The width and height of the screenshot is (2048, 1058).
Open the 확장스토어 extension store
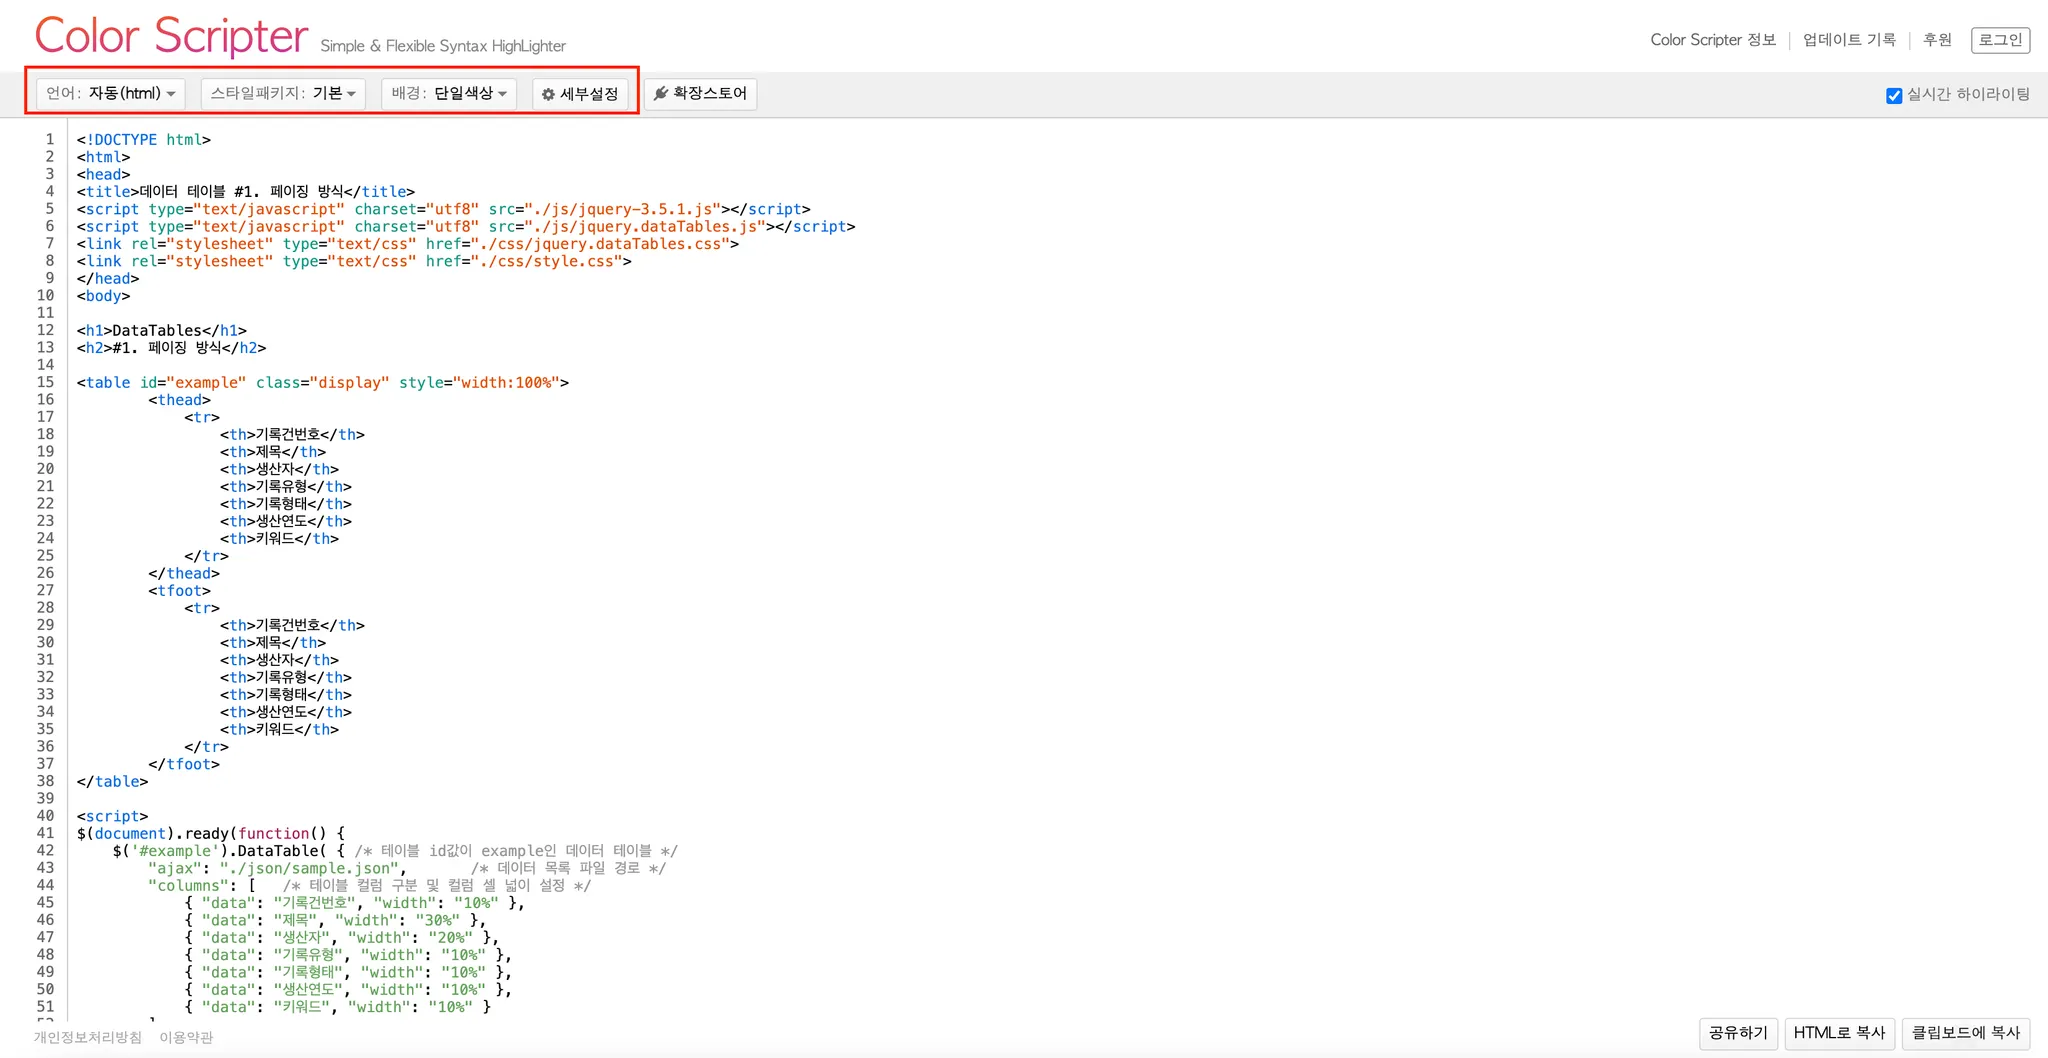[700, 94]
